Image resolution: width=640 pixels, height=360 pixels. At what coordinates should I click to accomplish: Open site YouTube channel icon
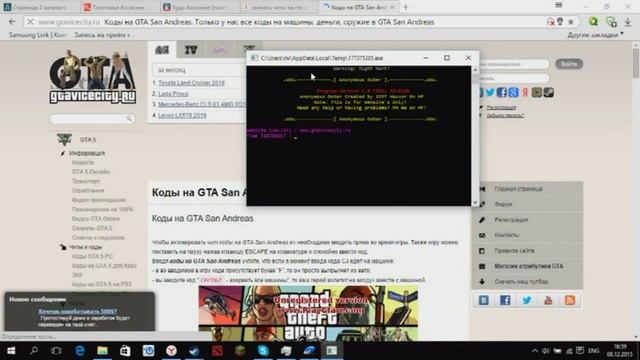point(548,300)
